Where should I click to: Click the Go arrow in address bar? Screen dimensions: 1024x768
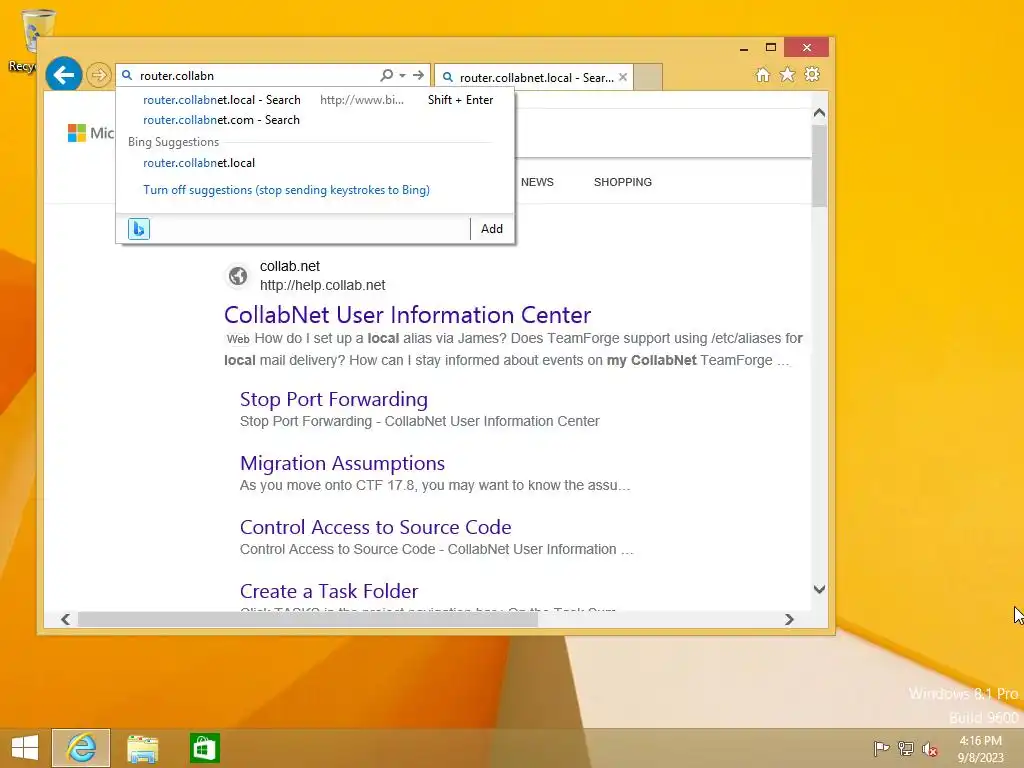pos(419,75)
